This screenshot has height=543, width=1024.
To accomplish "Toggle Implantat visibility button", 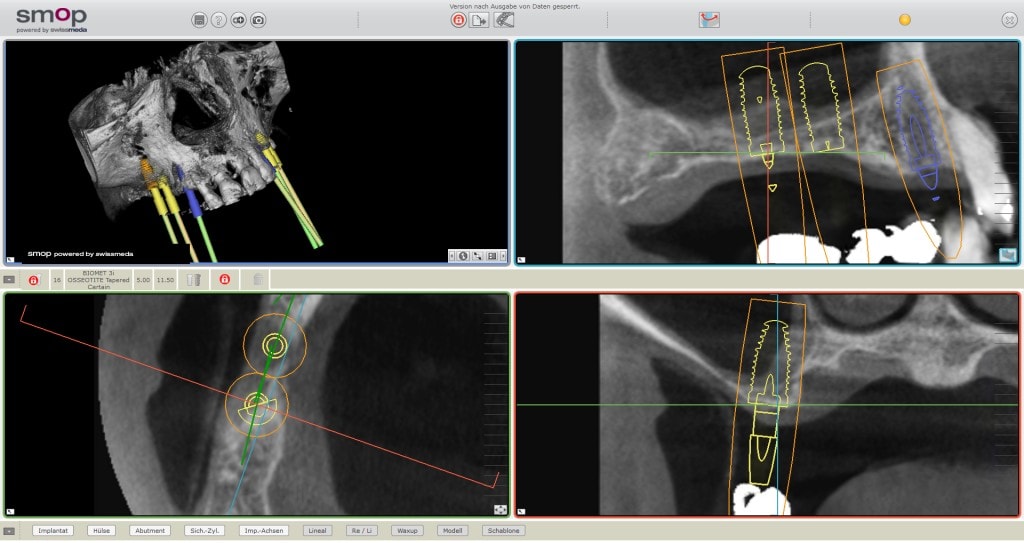I will click(x=53, y=531).
